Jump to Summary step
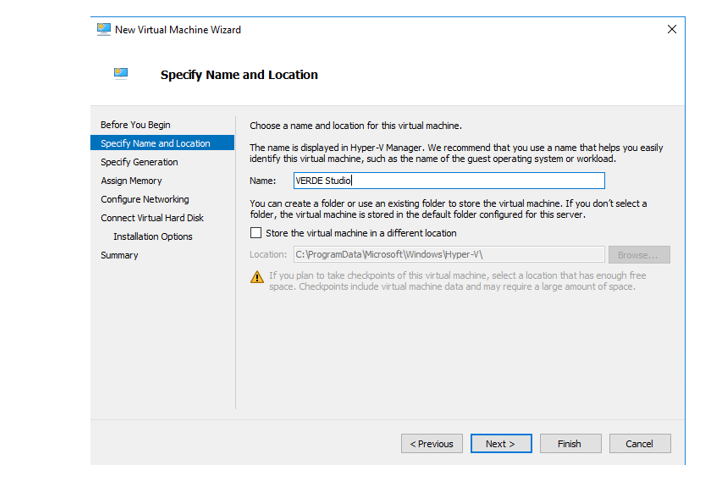The width and height of the screenshot is (703, 478). pos(119,255)
